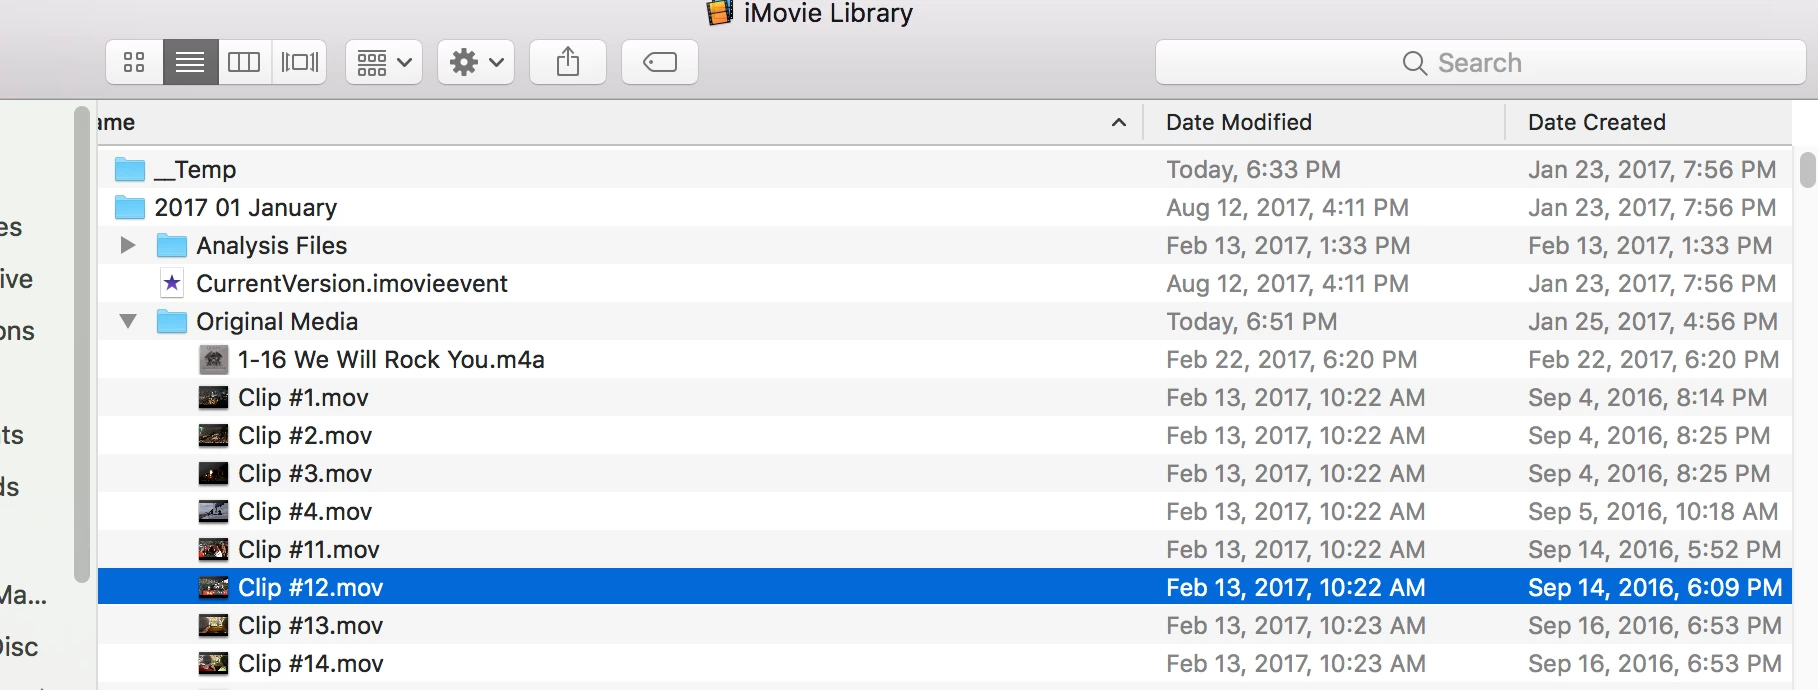Select 1-16 We Will Rock You.m4a name

click(x=391, y=359)
